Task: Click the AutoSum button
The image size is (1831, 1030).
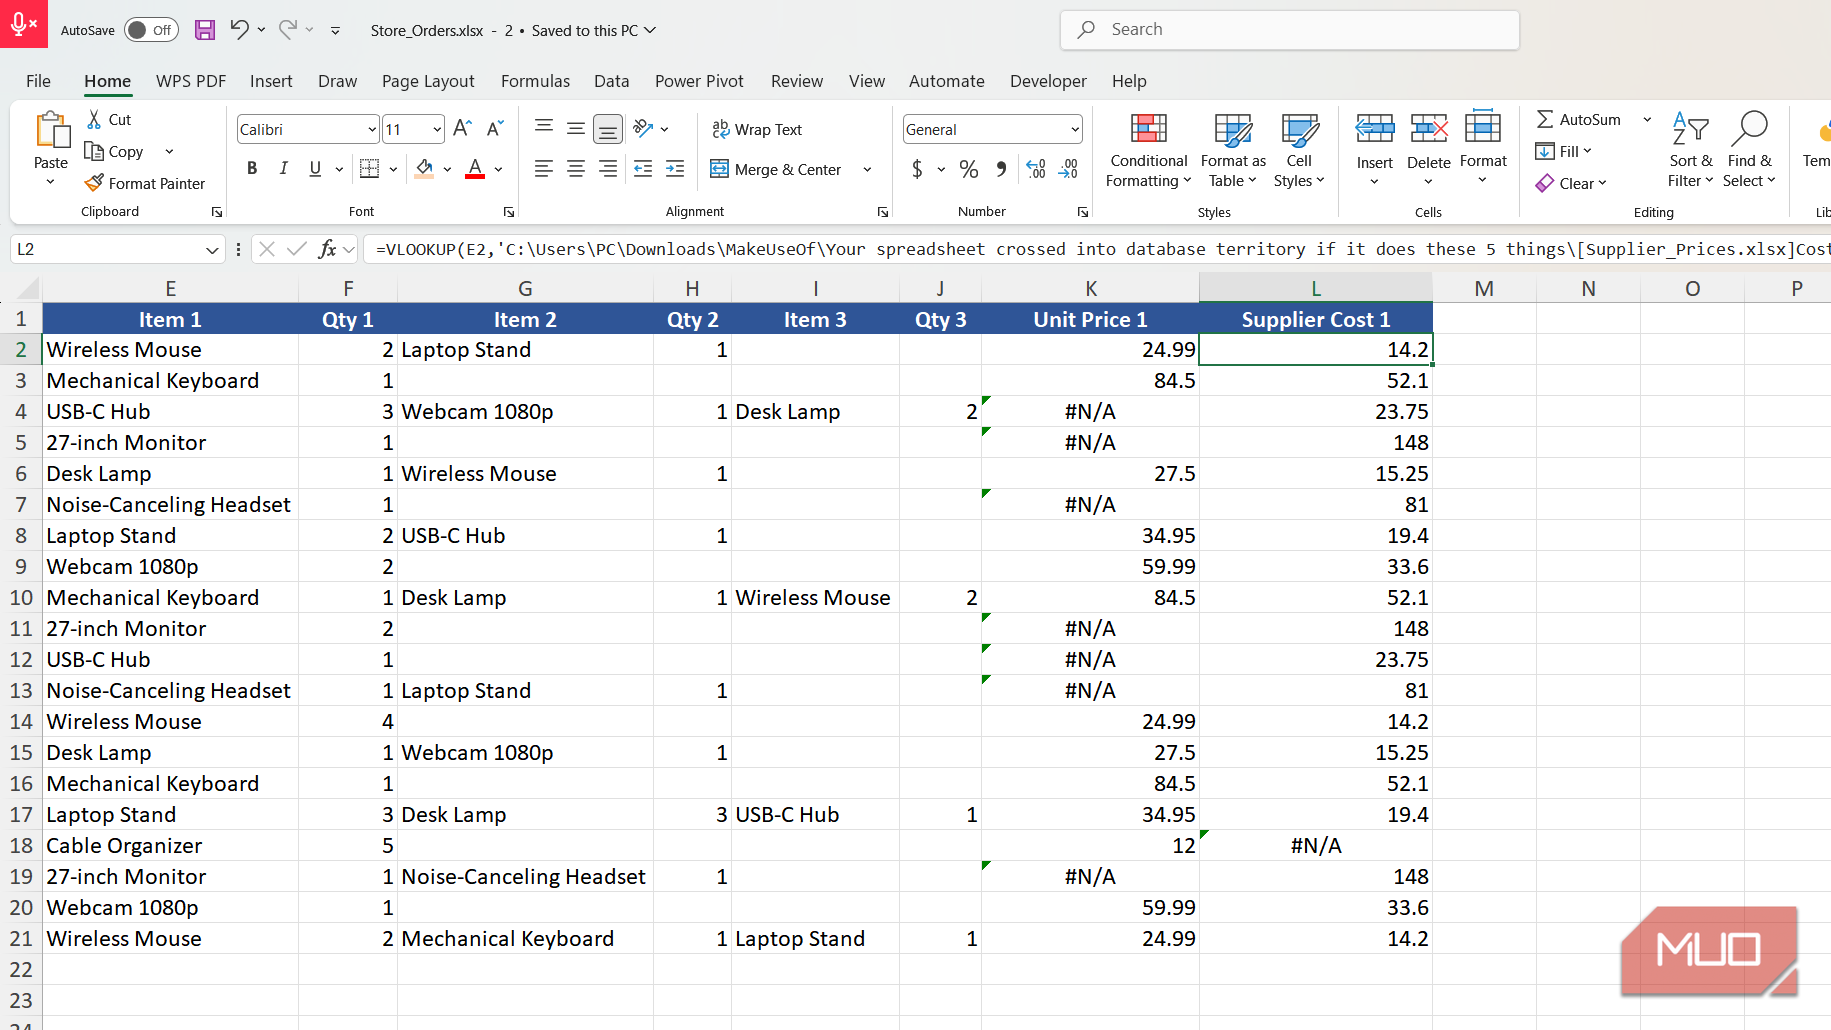Action: [1579, 119]
